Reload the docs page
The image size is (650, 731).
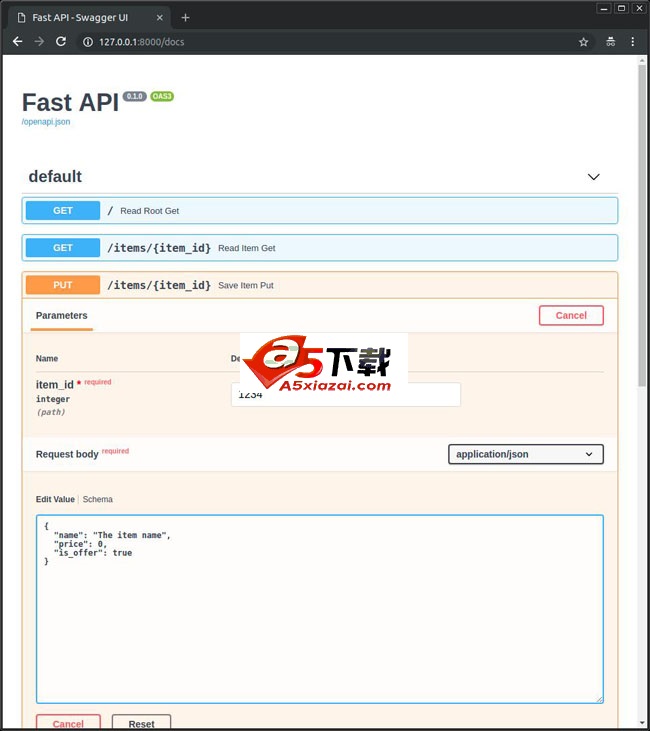[x=61, y=41]
